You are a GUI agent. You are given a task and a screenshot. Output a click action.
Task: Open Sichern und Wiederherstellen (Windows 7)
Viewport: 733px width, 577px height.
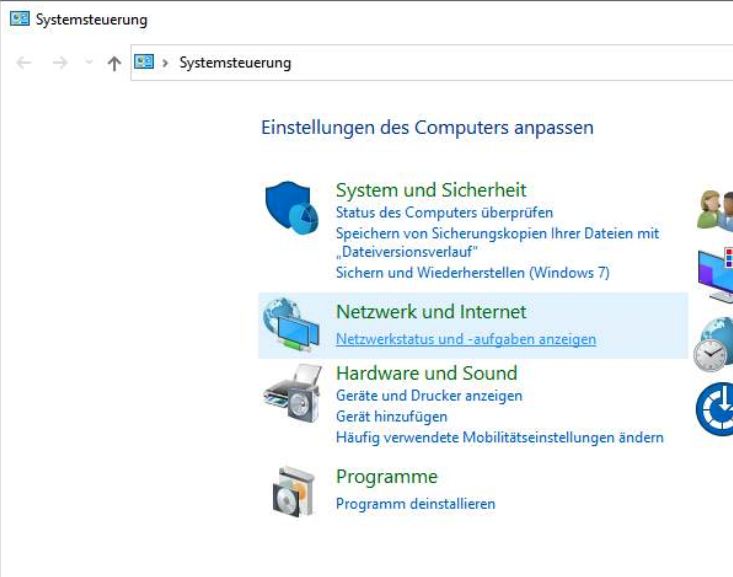coord(473,272)
